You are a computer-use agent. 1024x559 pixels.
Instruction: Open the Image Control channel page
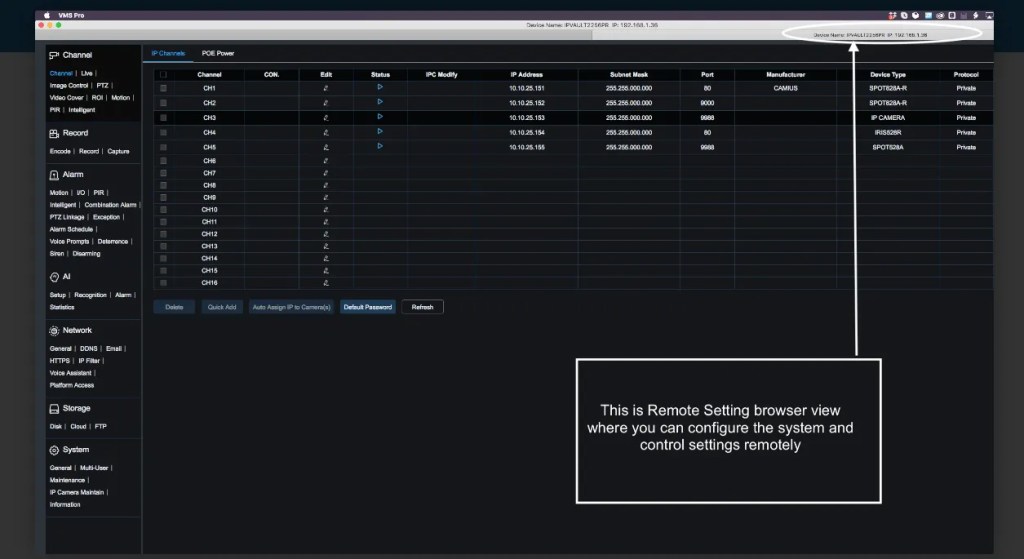(68, 85)
